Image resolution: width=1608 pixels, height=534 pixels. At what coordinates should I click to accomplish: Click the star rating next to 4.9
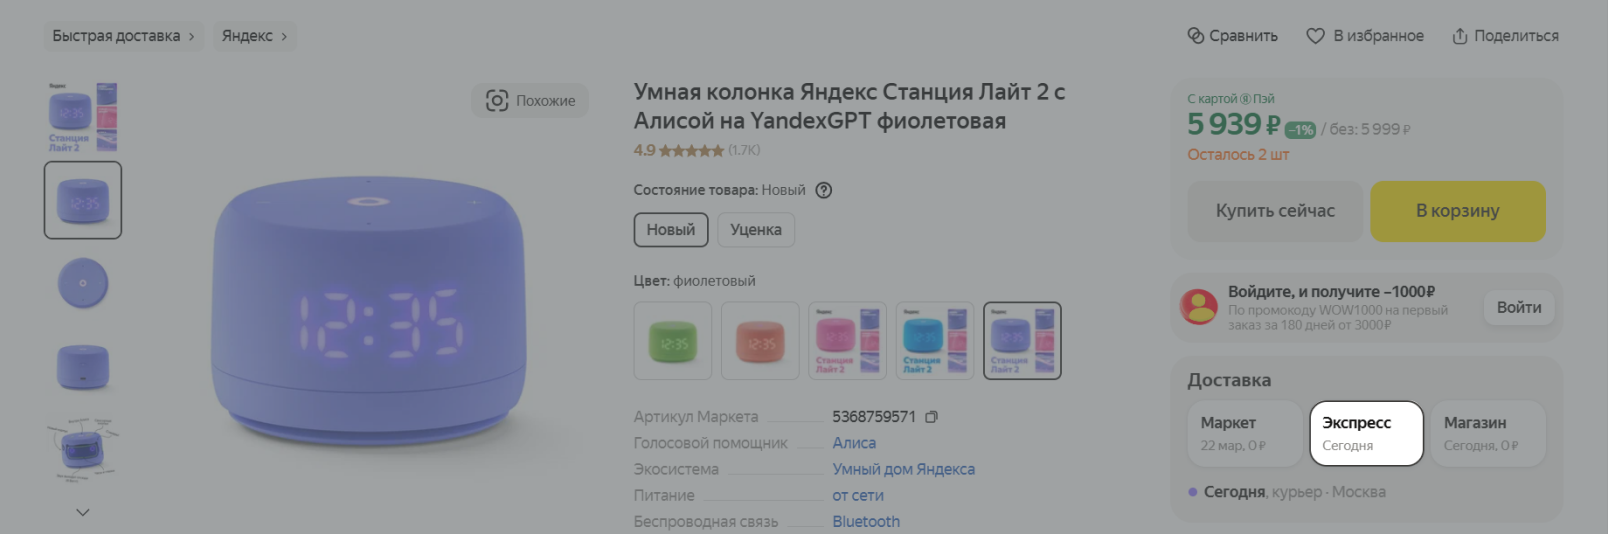[691, 151]
